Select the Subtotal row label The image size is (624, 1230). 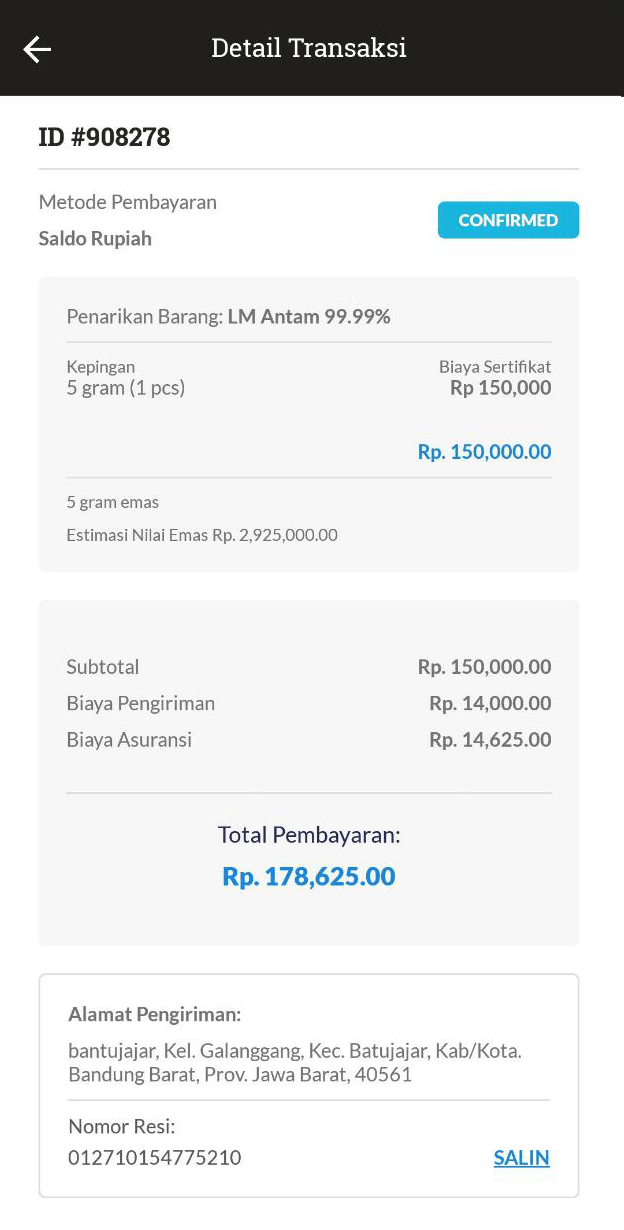click(x=103, y=667)
